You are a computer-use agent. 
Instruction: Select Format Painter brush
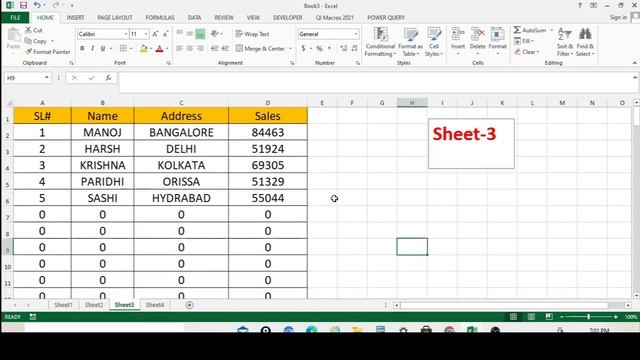click(28, 52)
